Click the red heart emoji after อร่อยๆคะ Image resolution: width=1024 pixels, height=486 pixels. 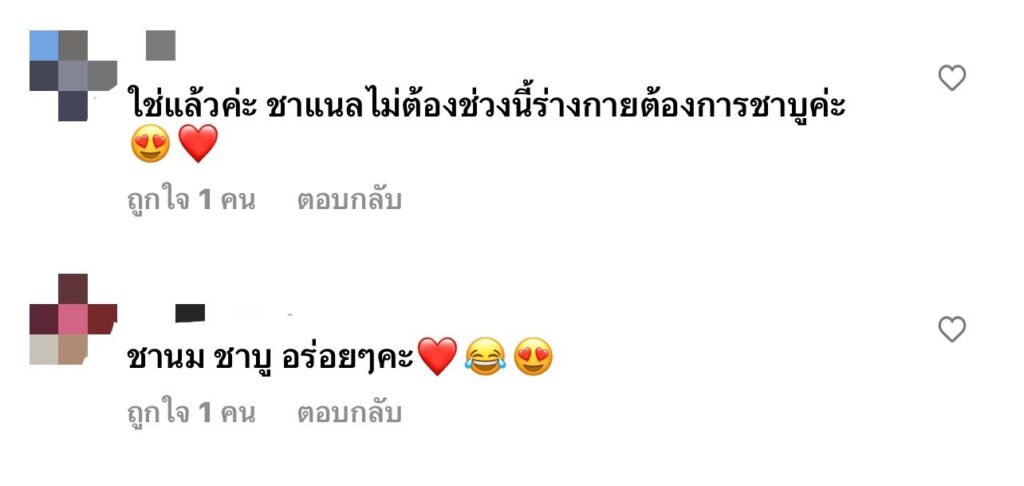437,357
